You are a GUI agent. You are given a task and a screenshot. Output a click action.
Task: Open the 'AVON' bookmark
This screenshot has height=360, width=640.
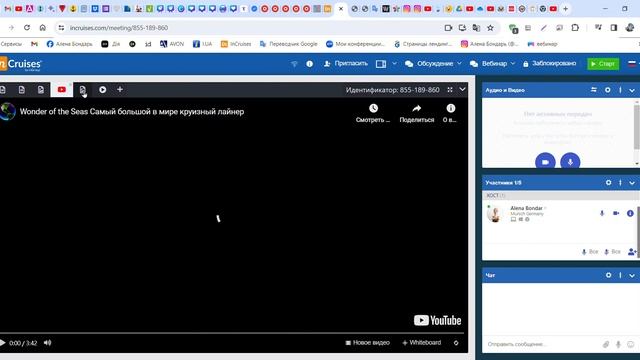pos(172,44)
